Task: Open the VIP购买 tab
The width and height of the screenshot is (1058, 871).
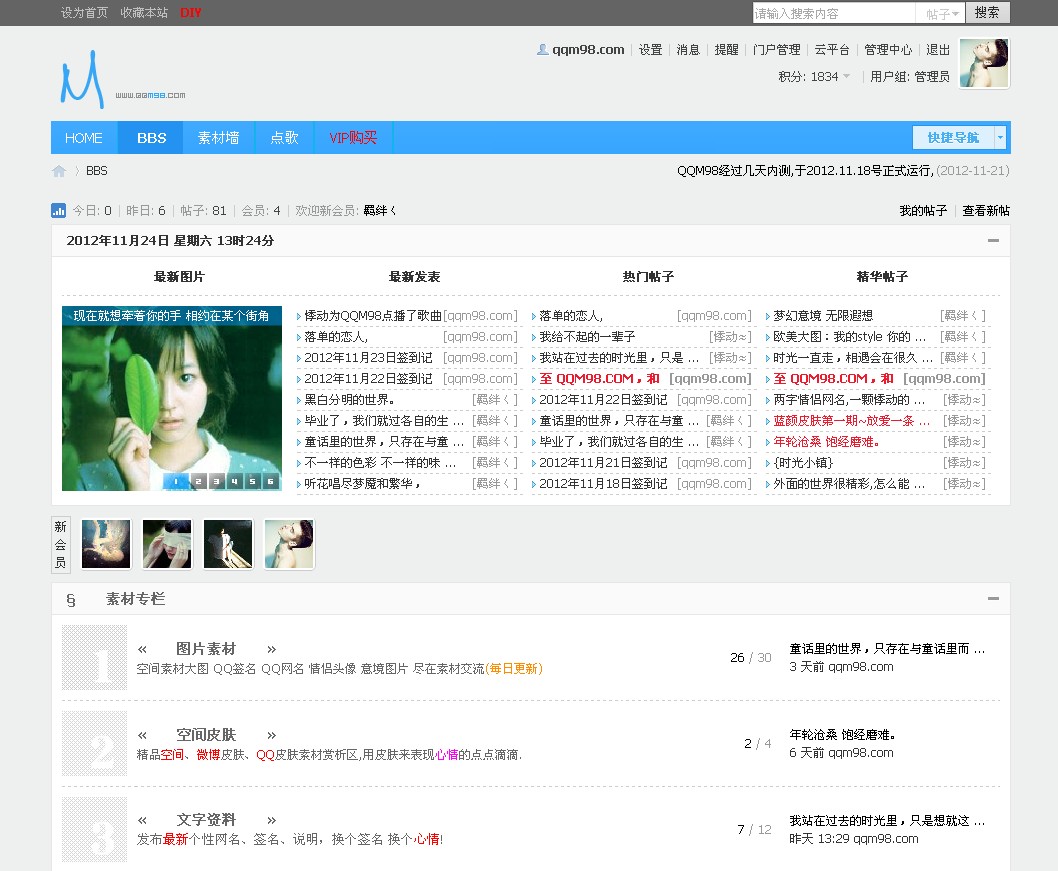Action: [353, 138]
